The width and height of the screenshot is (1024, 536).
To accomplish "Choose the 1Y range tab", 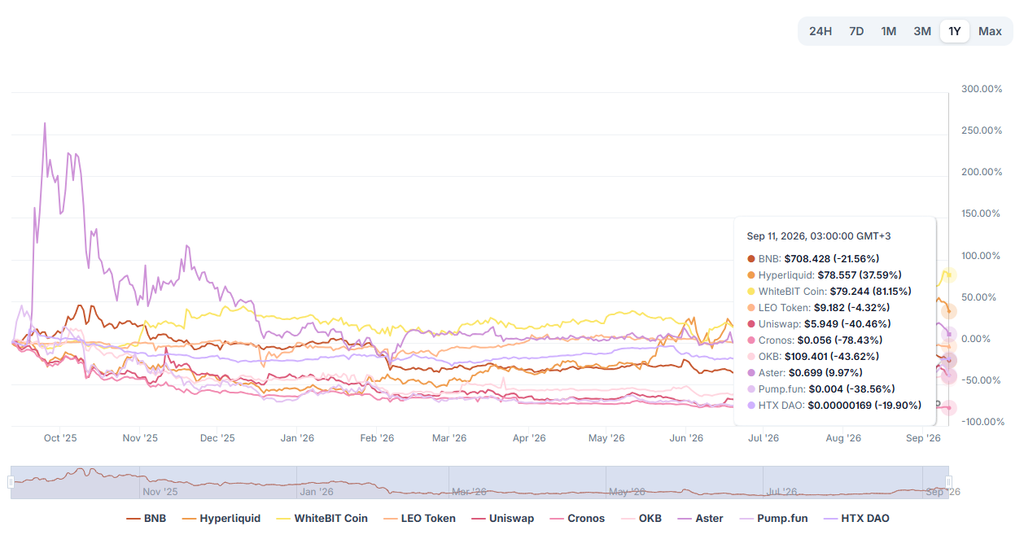I will 955,31.
